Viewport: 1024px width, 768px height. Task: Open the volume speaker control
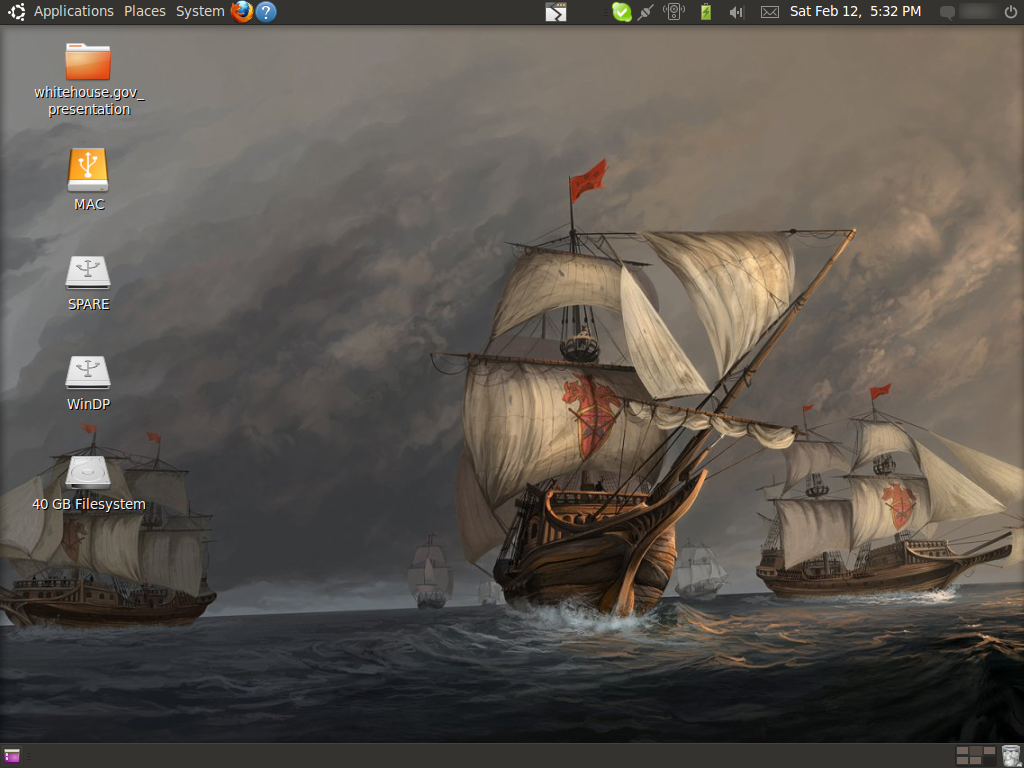737,12
